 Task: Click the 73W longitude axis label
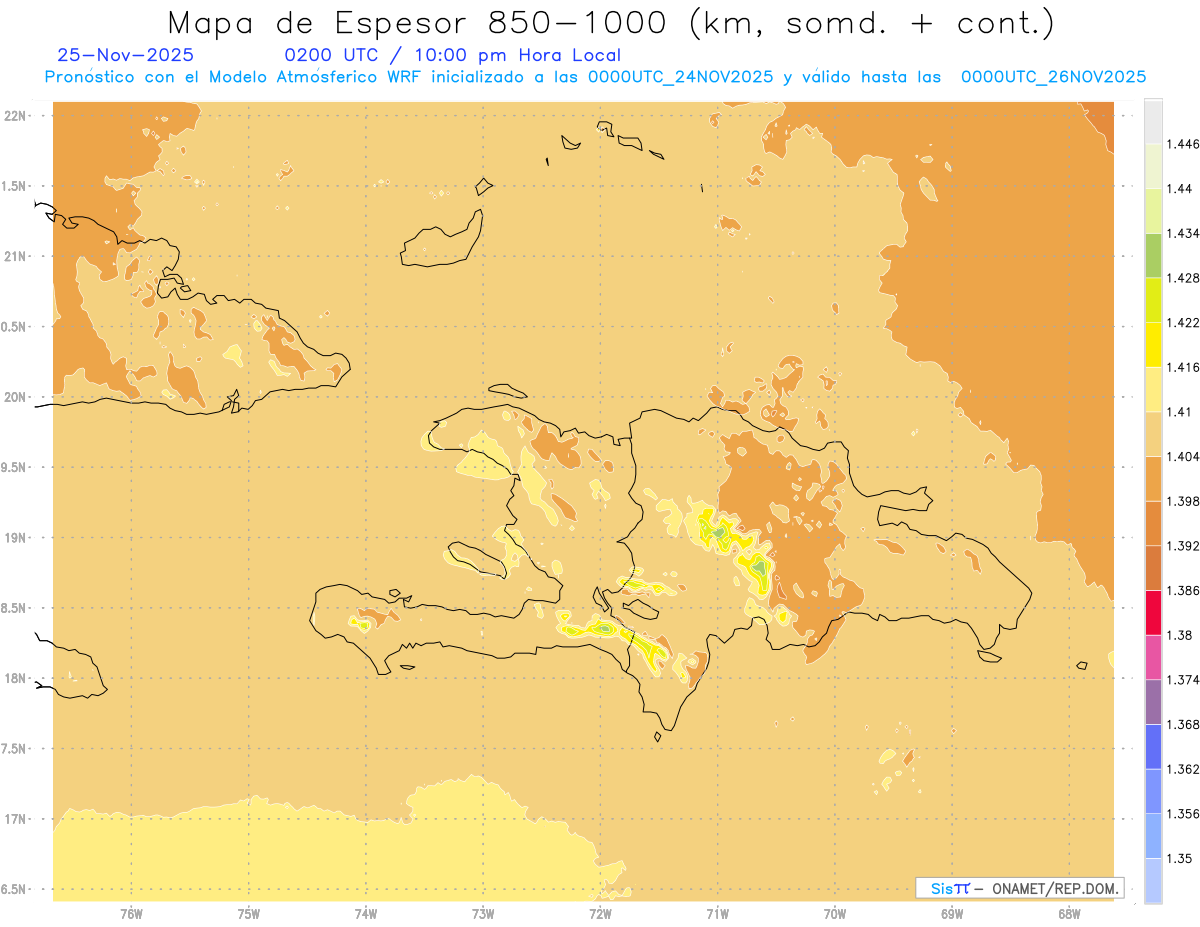(x=483, y=914)
